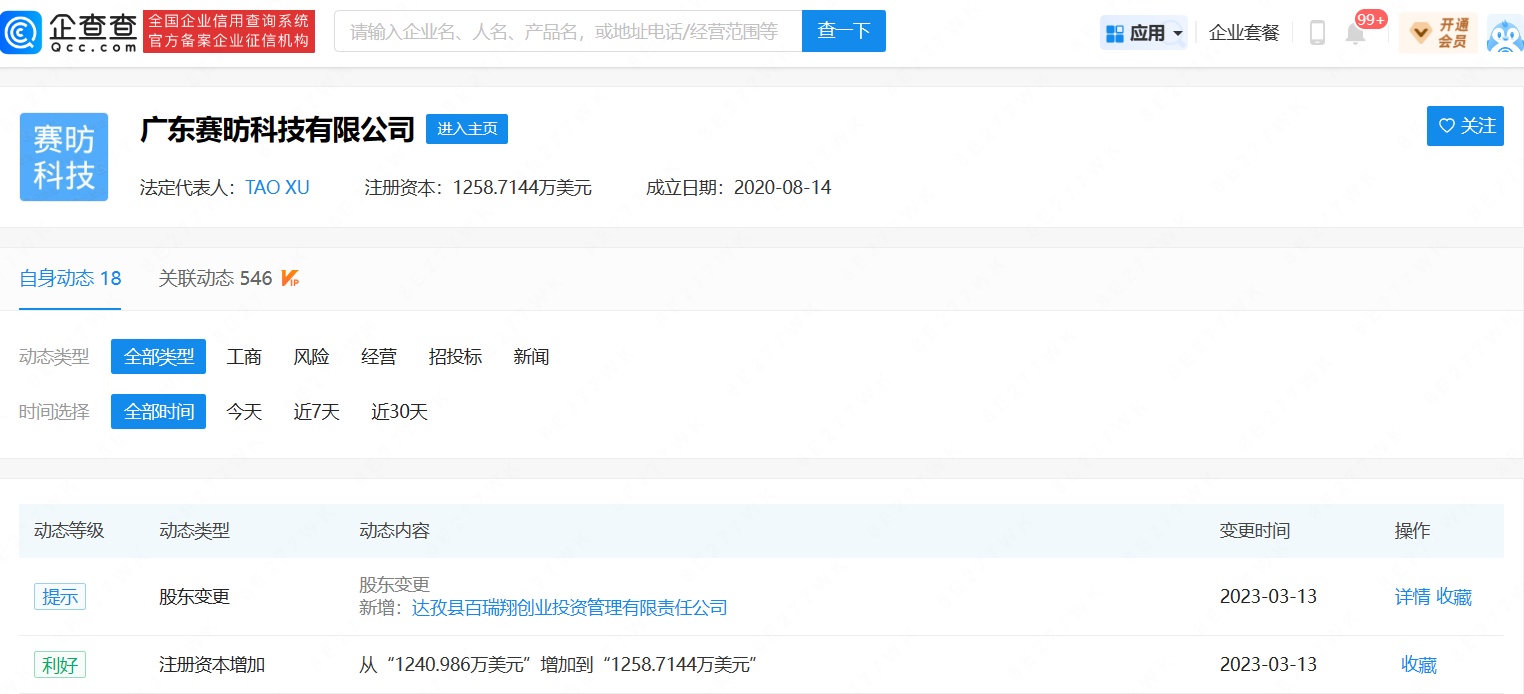
Task: Expand the 应用 dropdown menu
Action: point(1144,33)
